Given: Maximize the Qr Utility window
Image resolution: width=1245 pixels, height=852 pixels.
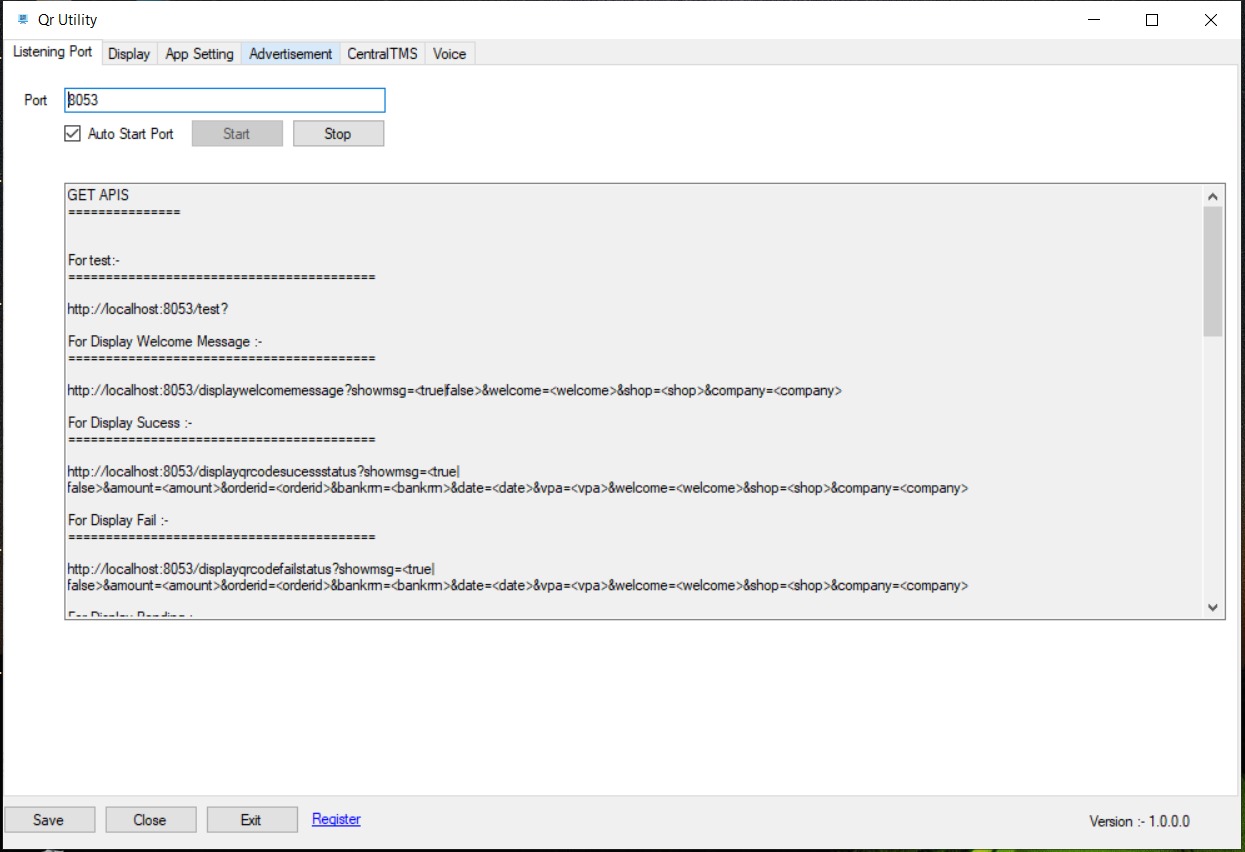Looking at the screenshot, I should pos(1152,20).
